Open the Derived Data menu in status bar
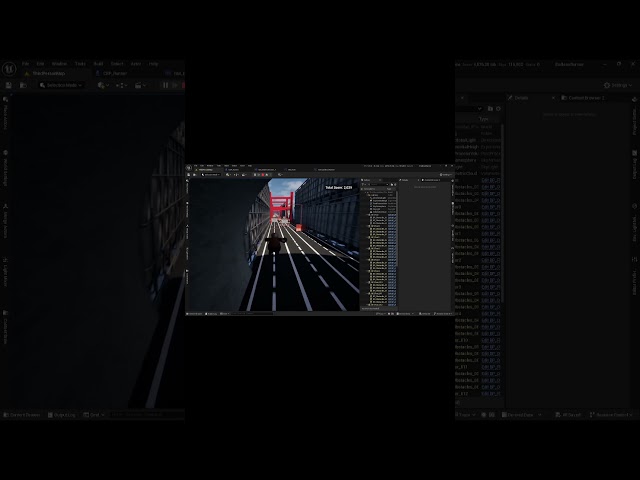The height and width of the screenshot is (480, 640). tap(522, 415)
